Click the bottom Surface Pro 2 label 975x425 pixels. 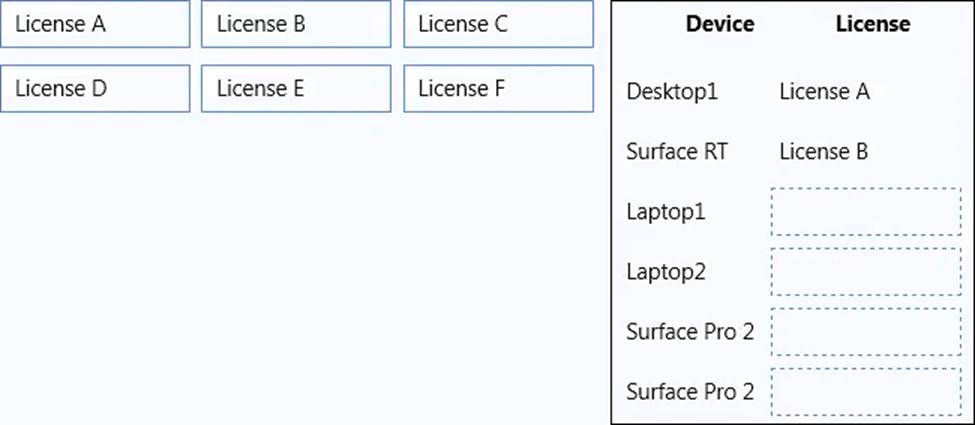click(x=690, y=391)
